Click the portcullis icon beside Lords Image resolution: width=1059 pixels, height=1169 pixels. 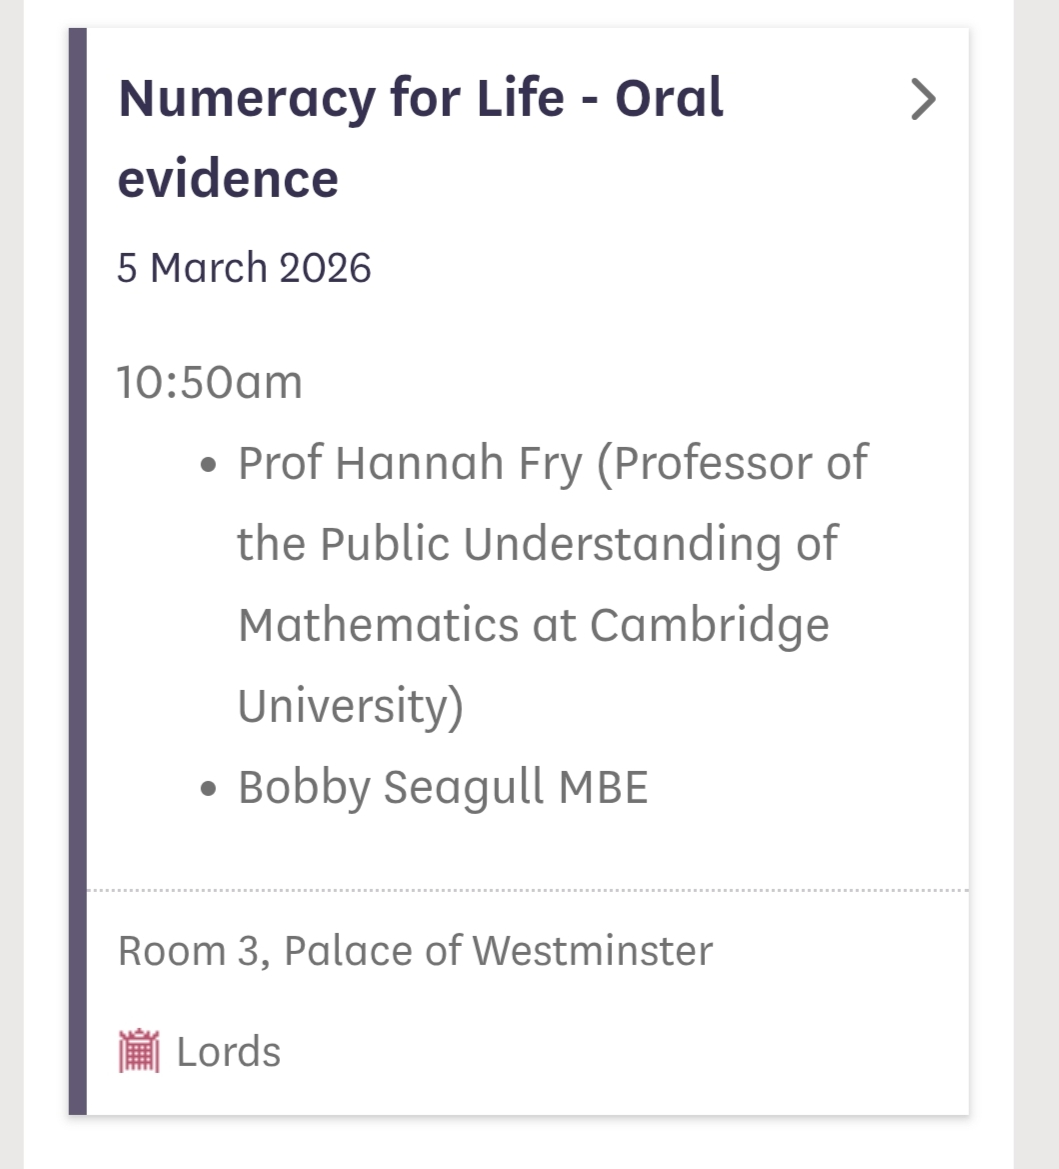point(139,1051)
